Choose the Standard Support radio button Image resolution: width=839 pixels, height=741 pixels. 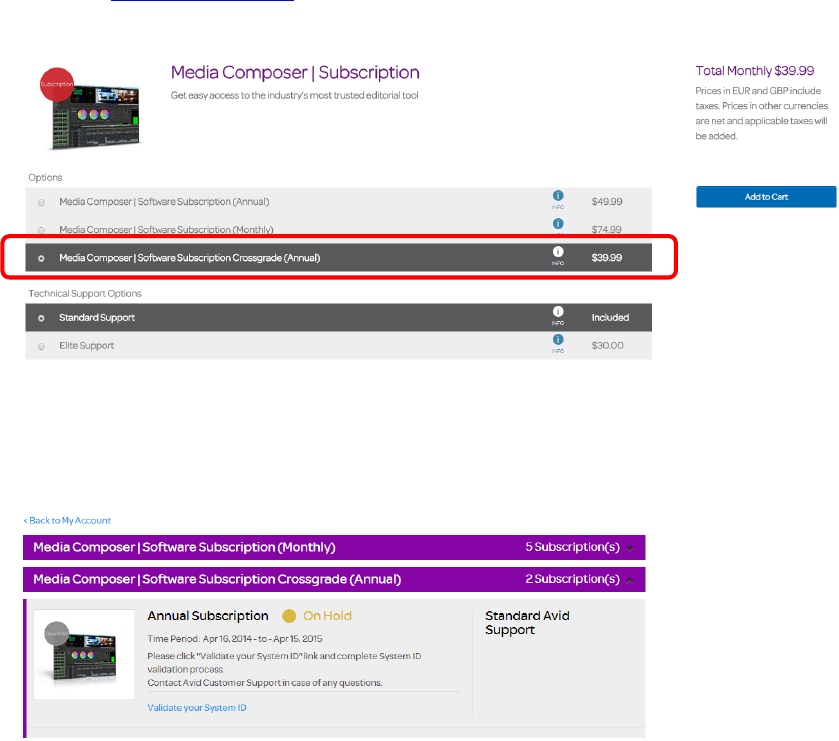[41, 318]
